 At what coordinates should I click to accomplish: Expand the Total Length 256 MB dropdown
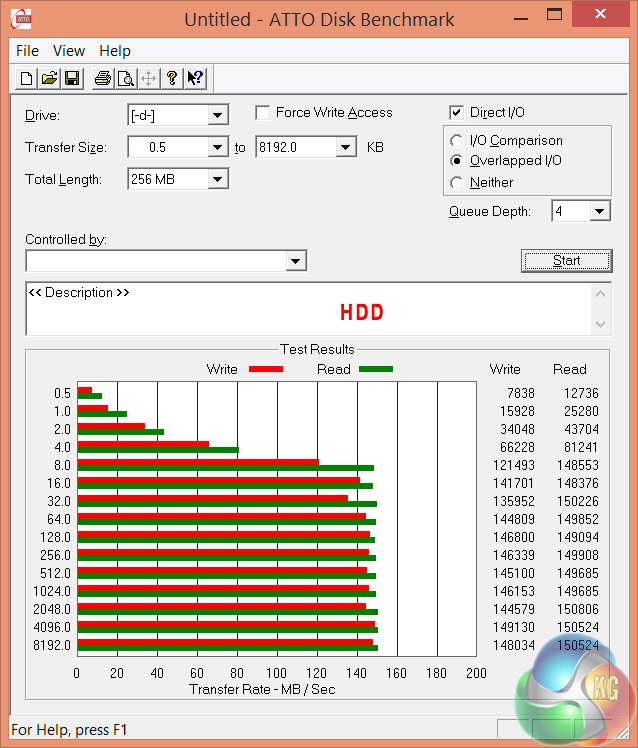(x=217, y=179)
